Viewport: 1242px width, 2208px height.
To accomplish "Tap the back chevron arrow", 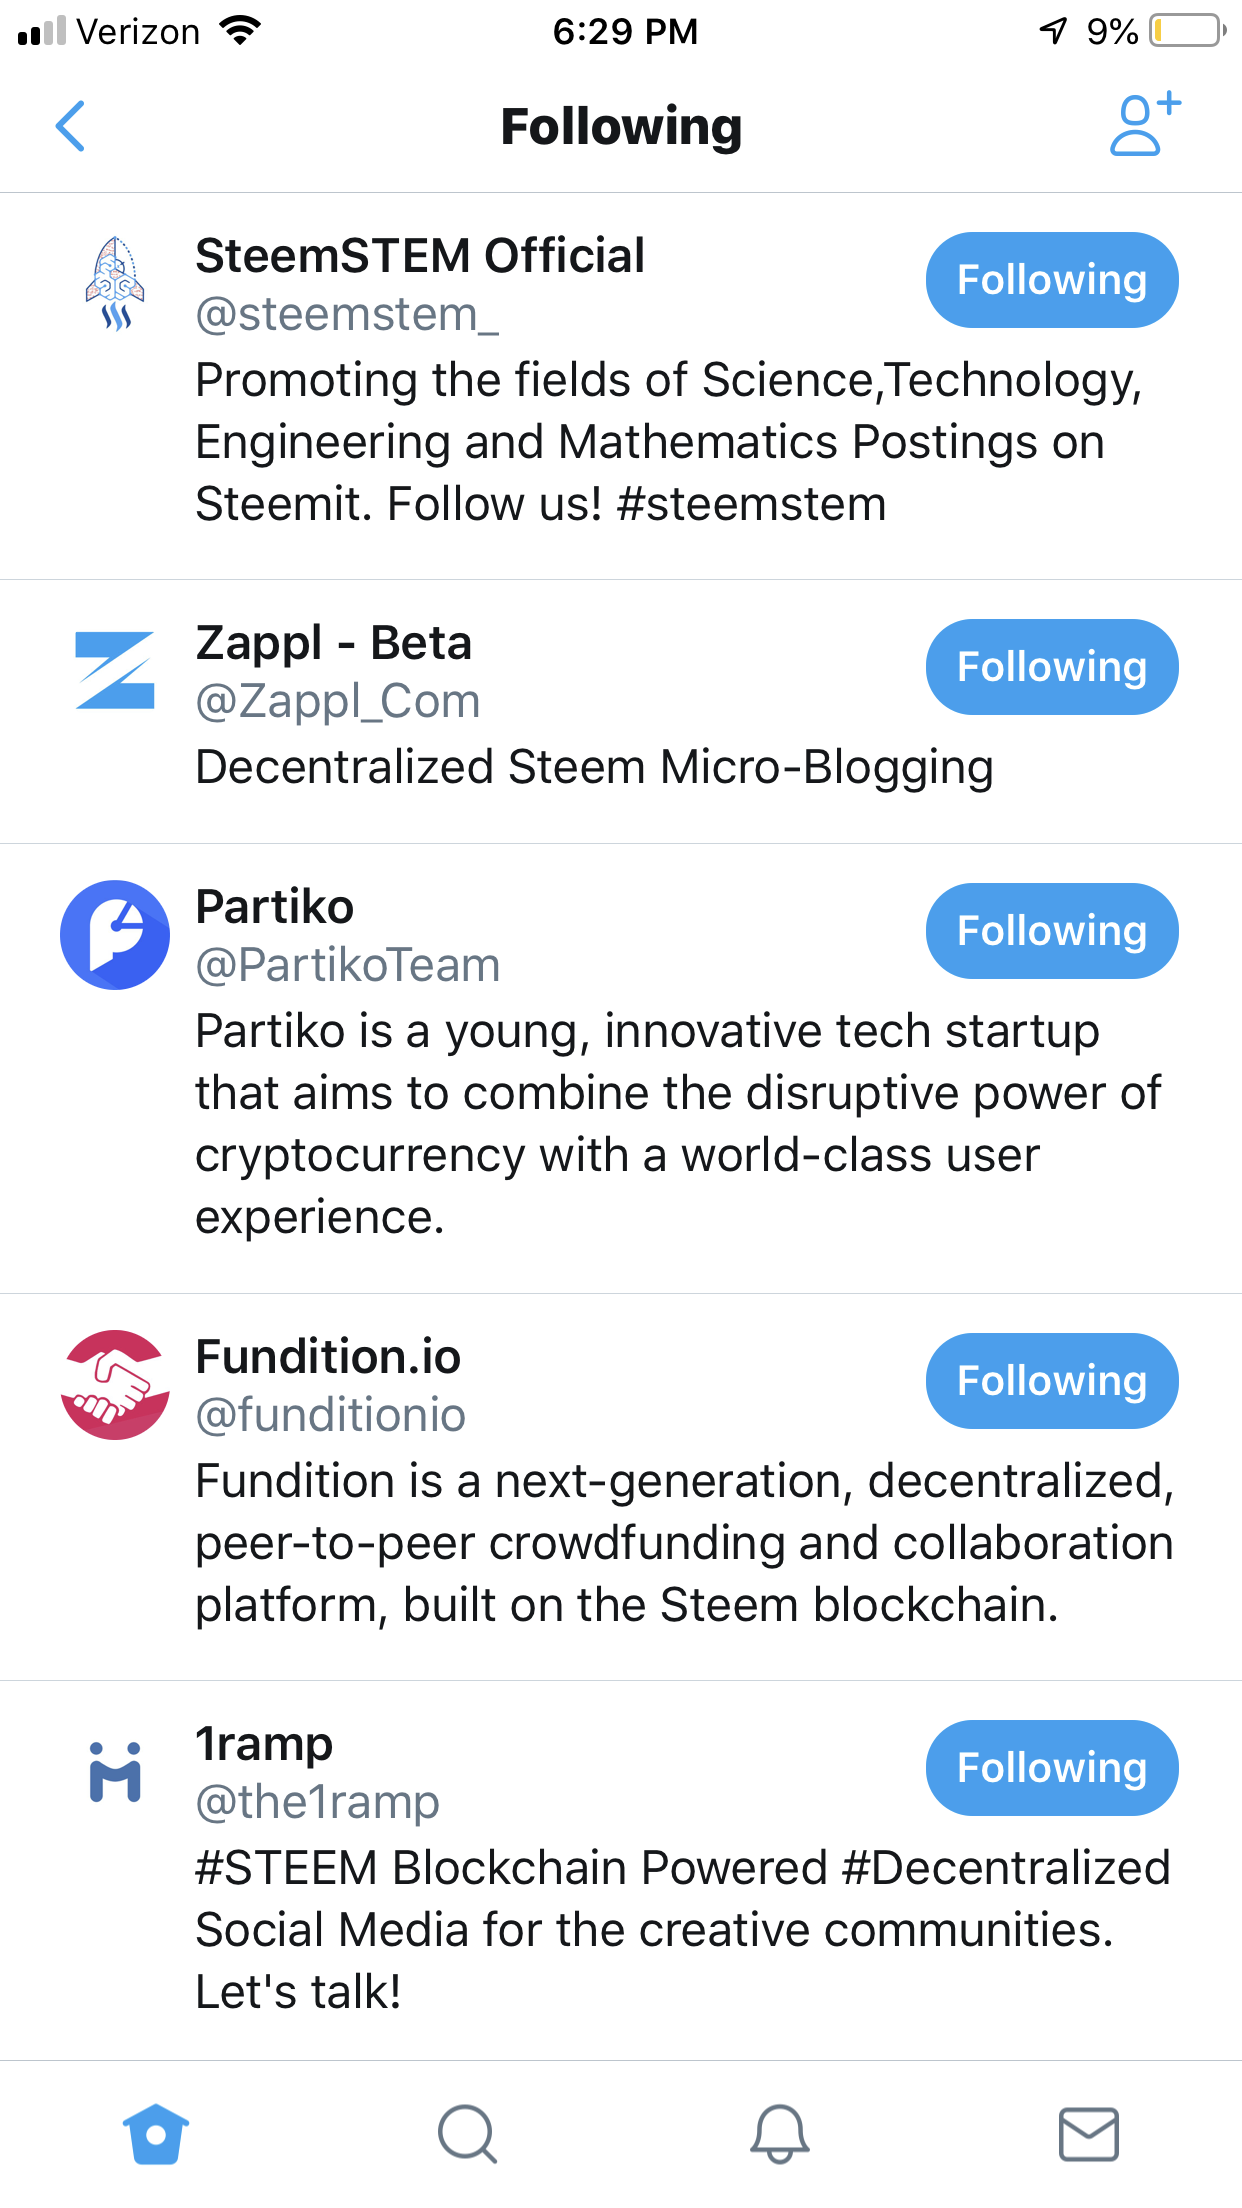I will (70, 126).
